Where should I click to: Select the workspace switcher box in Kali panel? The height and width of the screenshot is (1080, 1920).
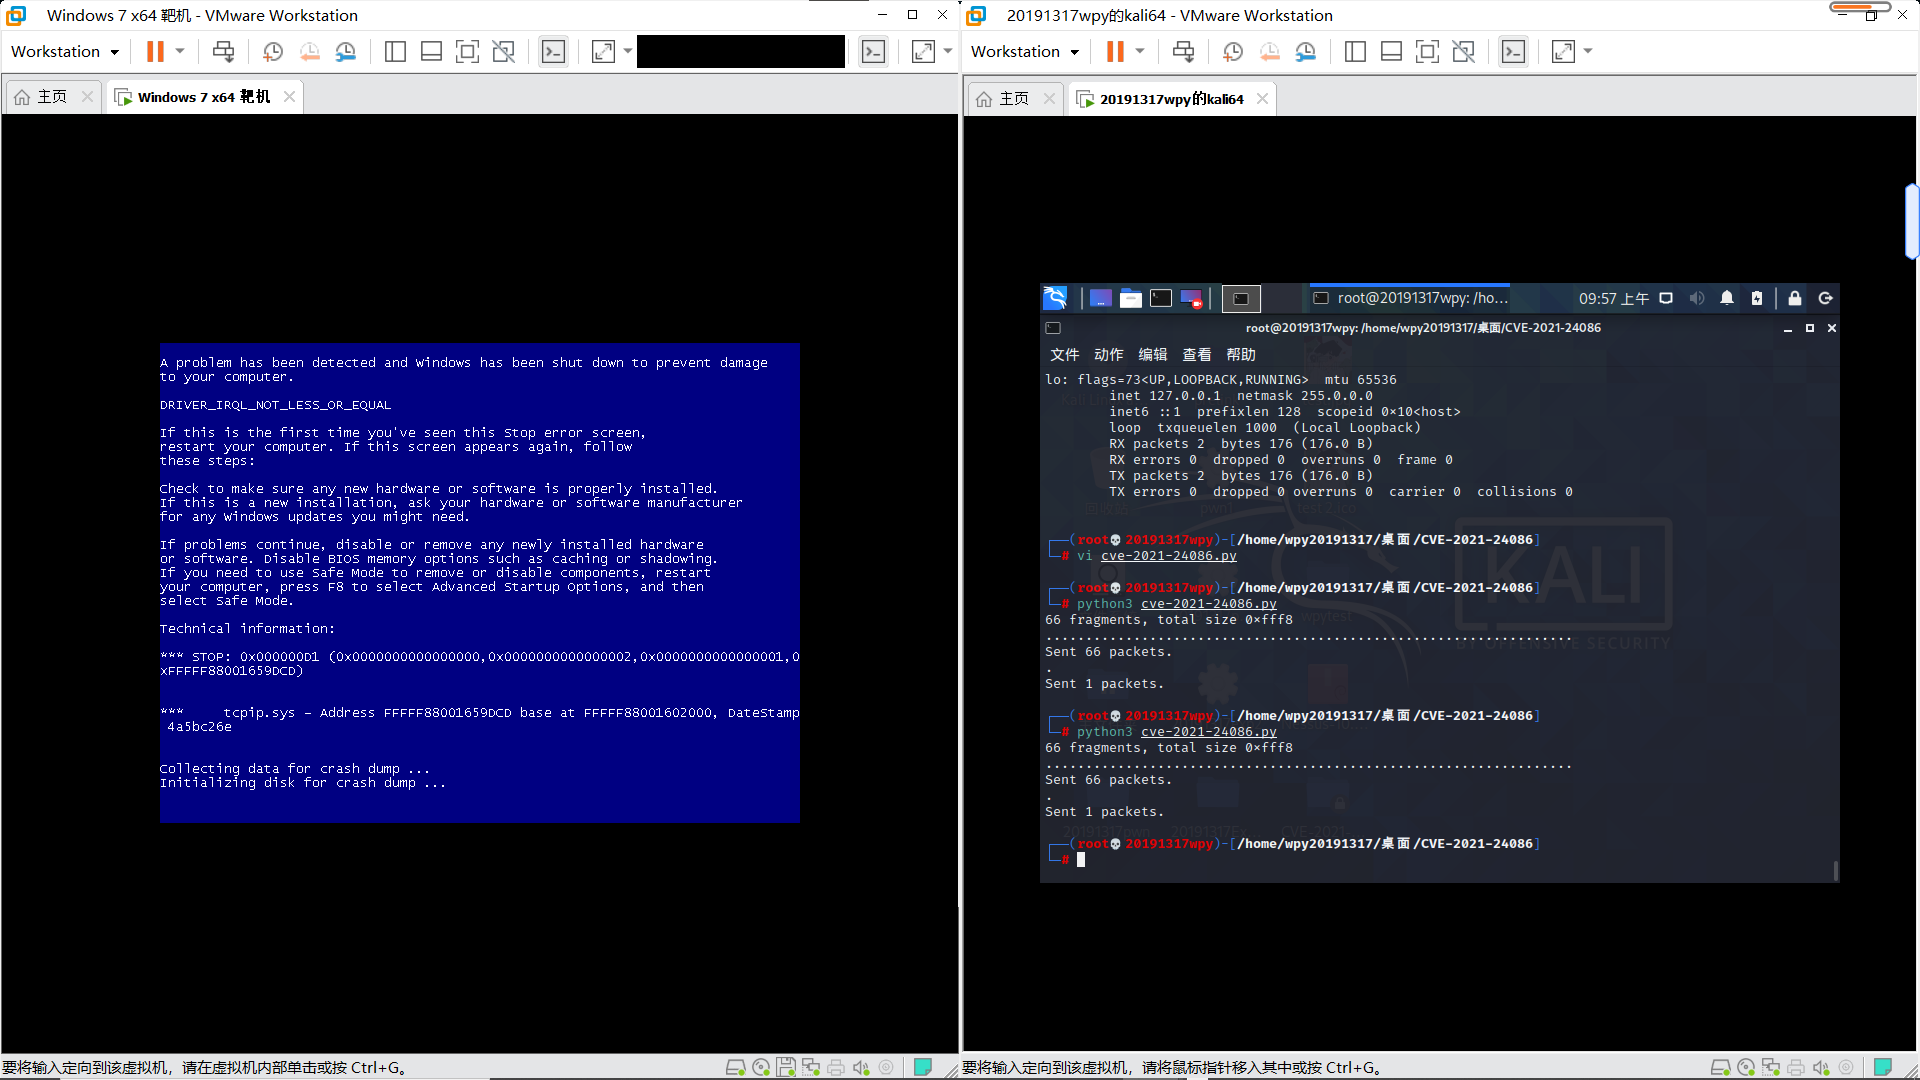click(1241, 298)
